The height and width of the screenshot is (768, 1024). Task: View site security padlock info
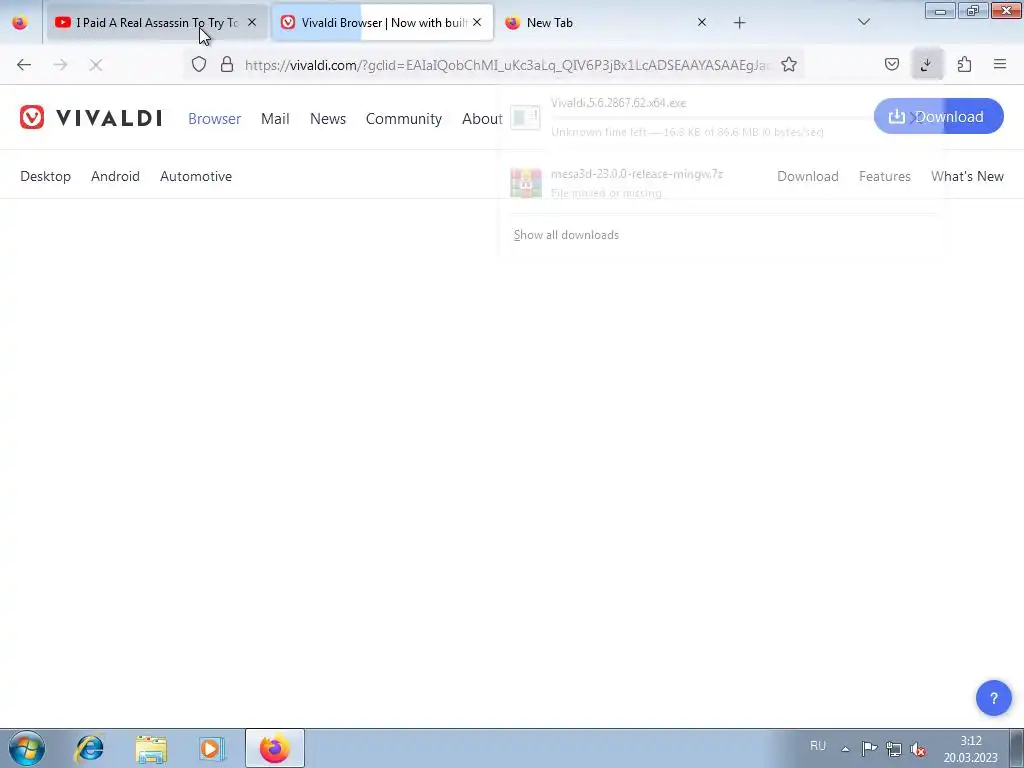[x=227, y=65]
